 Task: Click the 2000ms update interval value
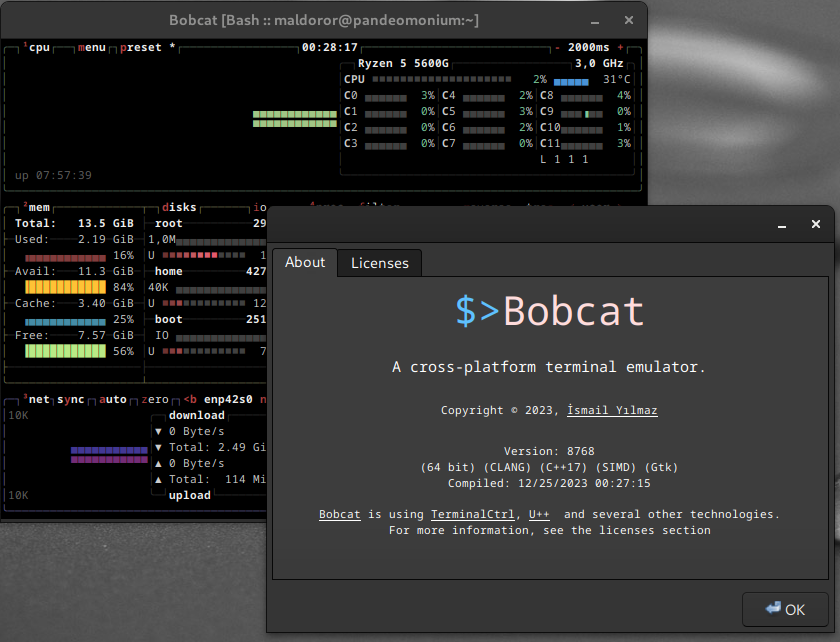click(x=588, y=47)
